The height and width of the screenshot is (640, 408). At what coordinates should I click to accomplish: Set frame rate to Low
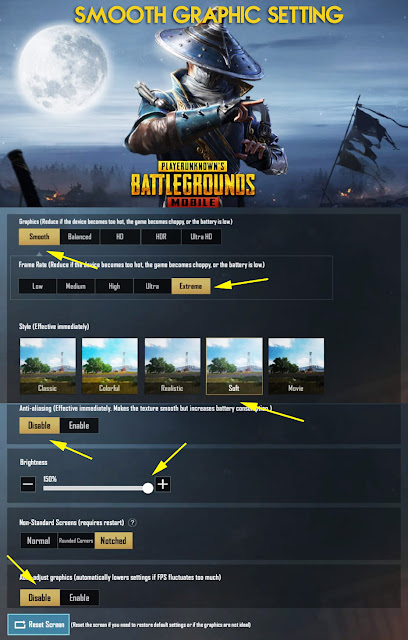[x=38, y=286]
